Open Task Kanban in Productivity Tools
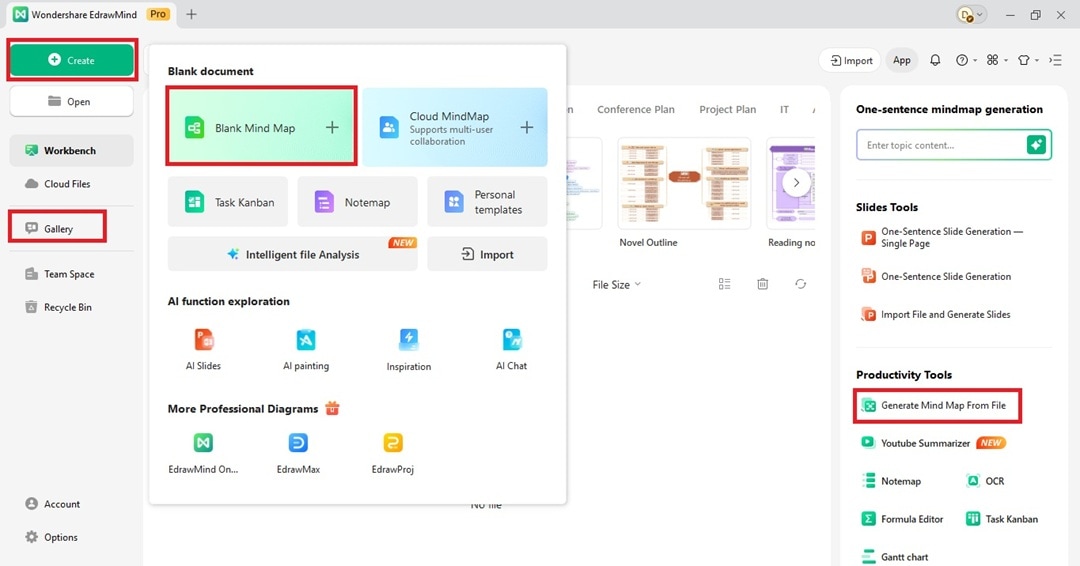This screenshot has height=566, width=1080. 1002,519
